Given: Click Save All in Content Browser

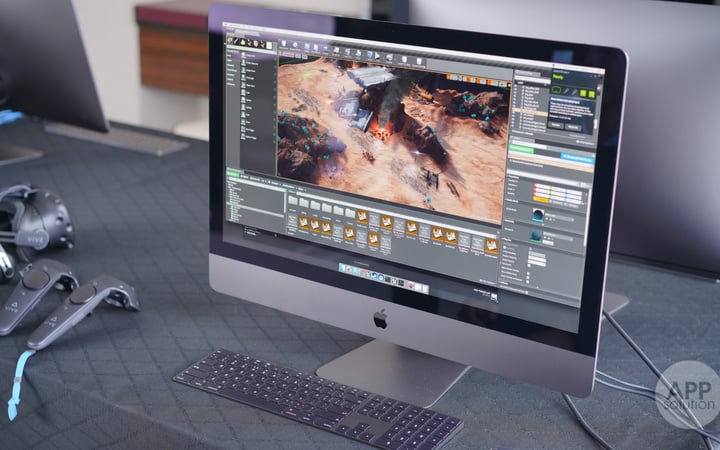Looking at the screenshot, I should (x=254, y=178).
